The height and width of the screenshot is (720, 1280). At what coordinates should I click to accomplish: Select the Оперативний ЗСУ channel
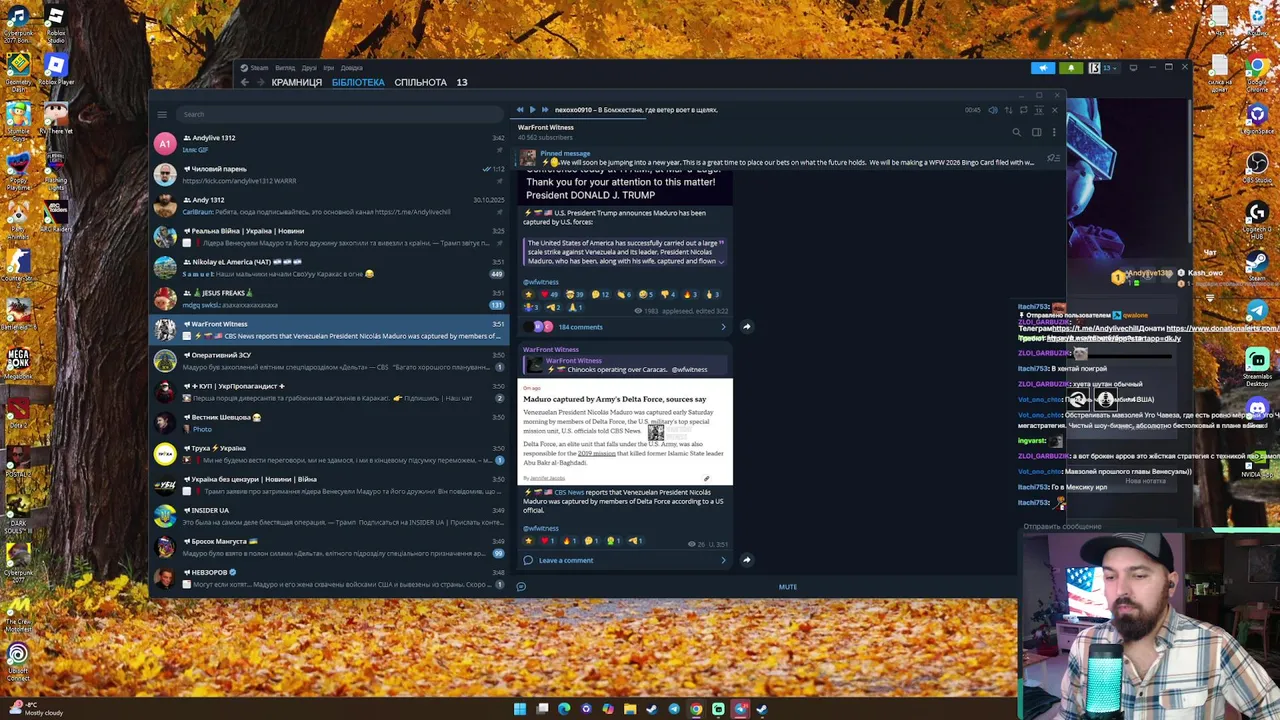click(329, 361)
